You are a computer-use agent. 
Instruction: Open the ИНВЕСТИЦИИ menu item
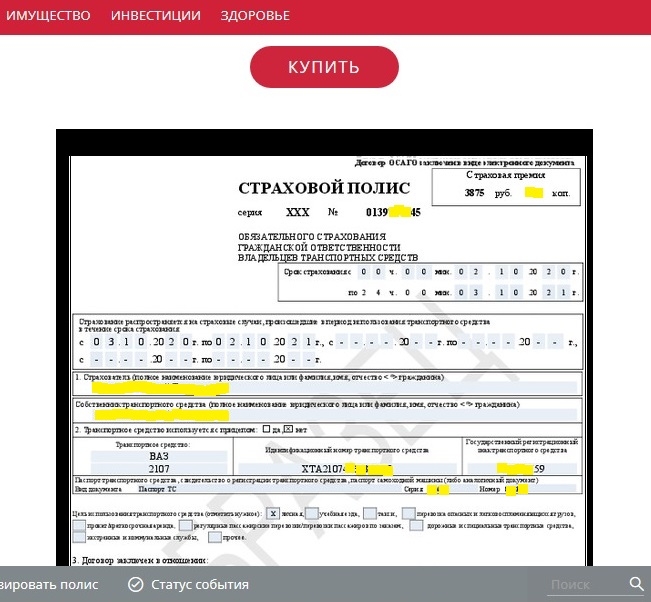[156, 15]
